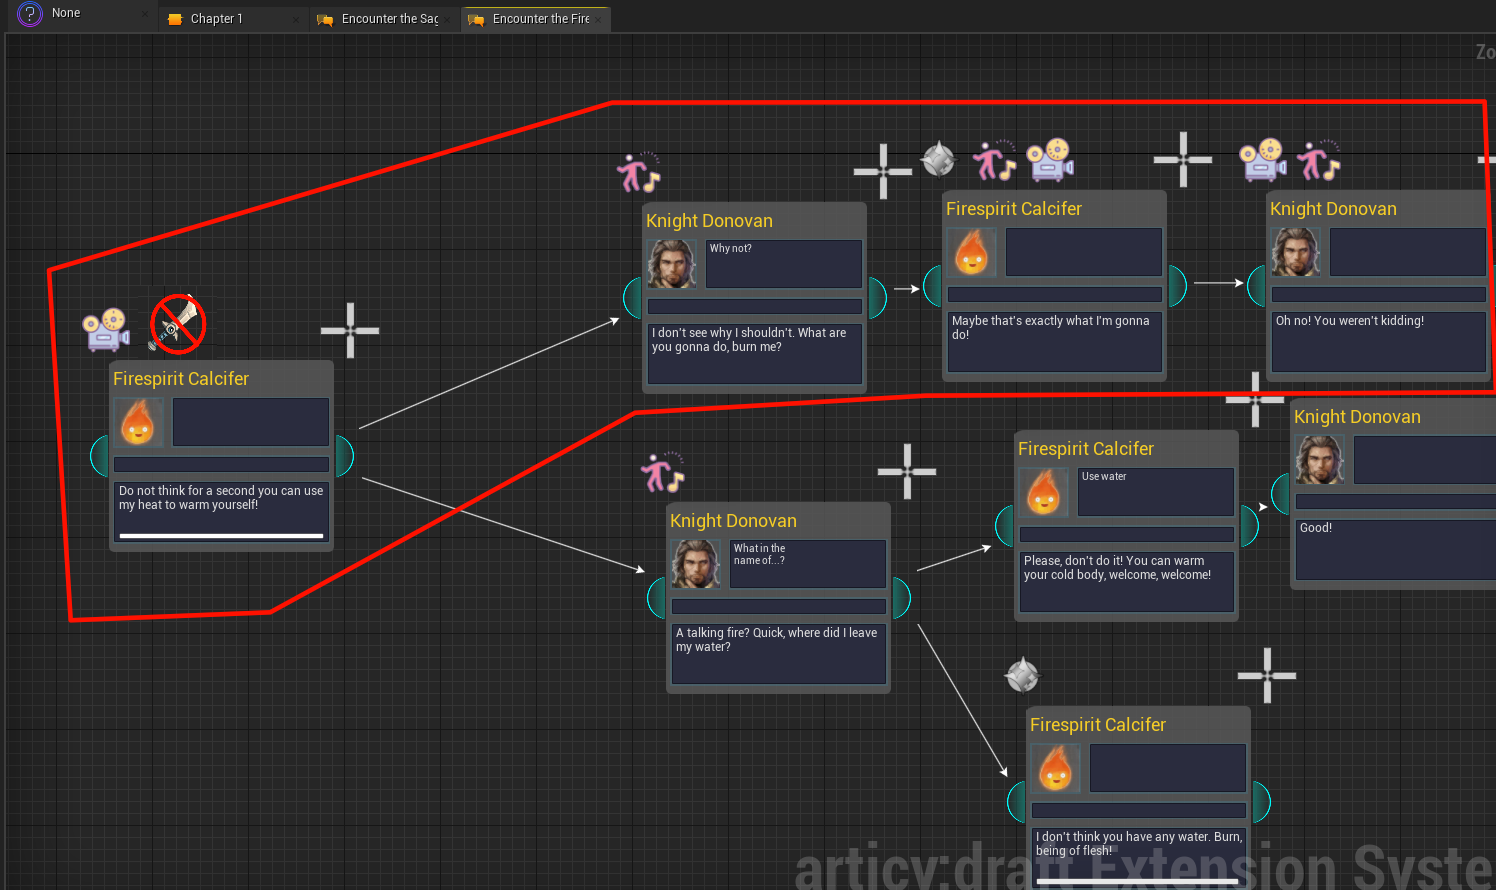The width and height of the screenshot is (1496, 890).
Task: Click the crosshair icon left of the spiky ball above 'Maybe that's exactly' node
Action: coord(883,171)
